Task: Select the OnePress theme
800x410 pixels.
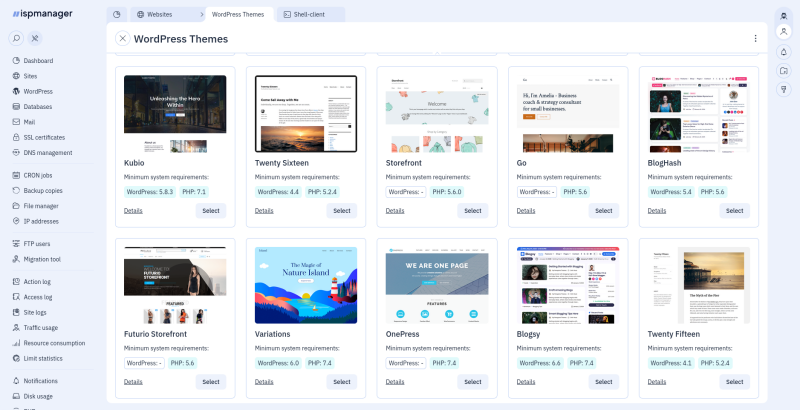Action: point(473,382)
